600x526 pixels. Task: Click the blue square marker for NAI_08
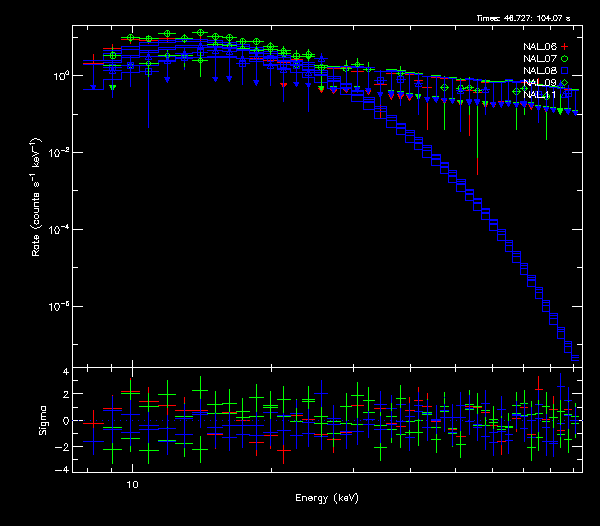pyautogui.click(x=564, y=71)
